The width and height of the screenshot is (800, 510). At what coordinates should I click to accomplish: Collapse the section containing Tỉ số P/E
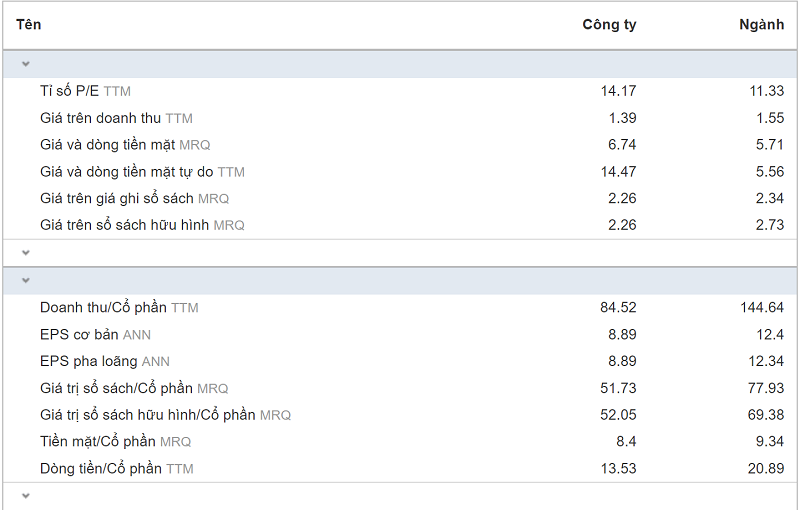point(26,64)
